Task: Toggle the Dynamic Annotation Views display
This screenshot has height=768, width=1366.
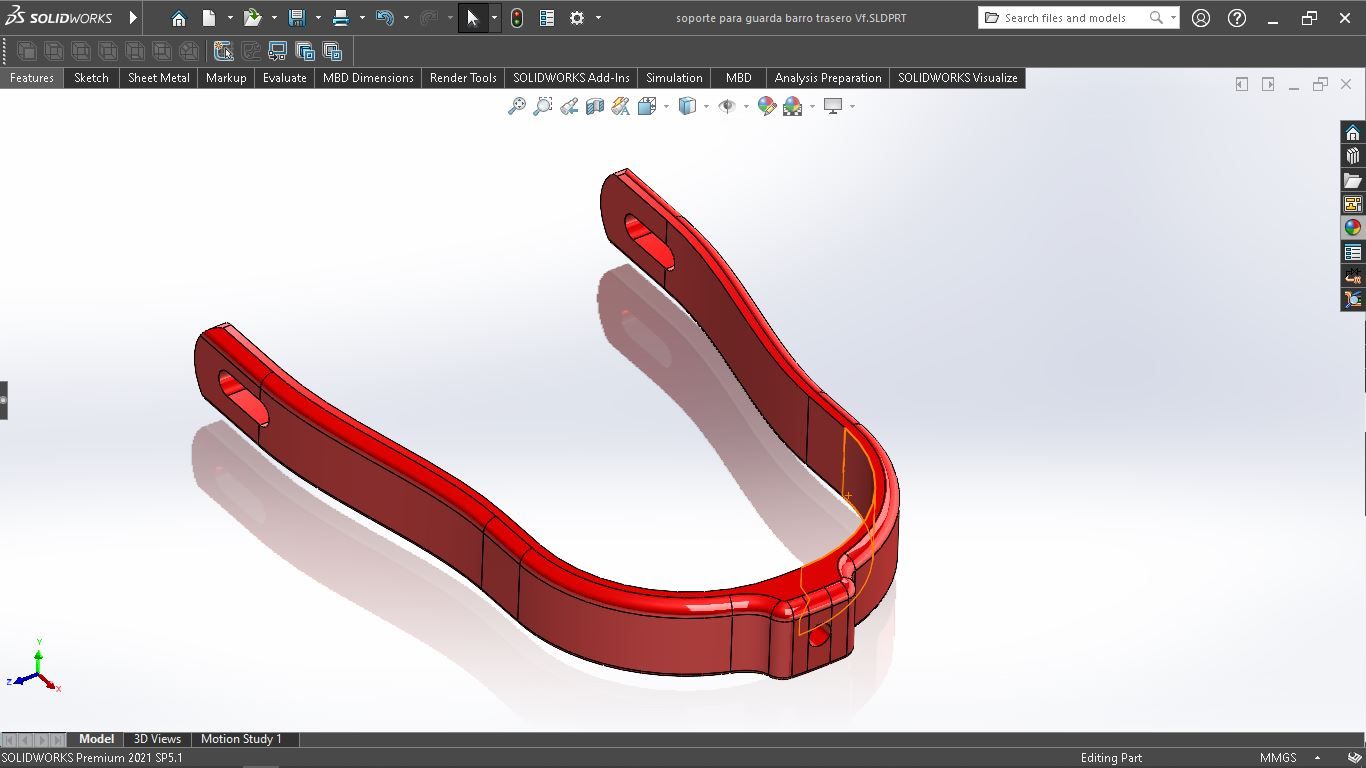Action: tap(620, 105)
